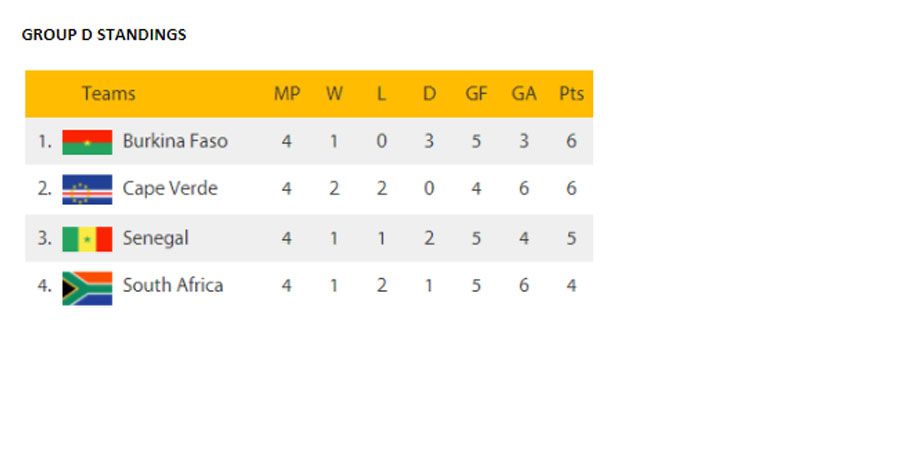Click the Senegal flag icon
The height and width of the screenshot is (450, 900).
click(x=87, y=238)
